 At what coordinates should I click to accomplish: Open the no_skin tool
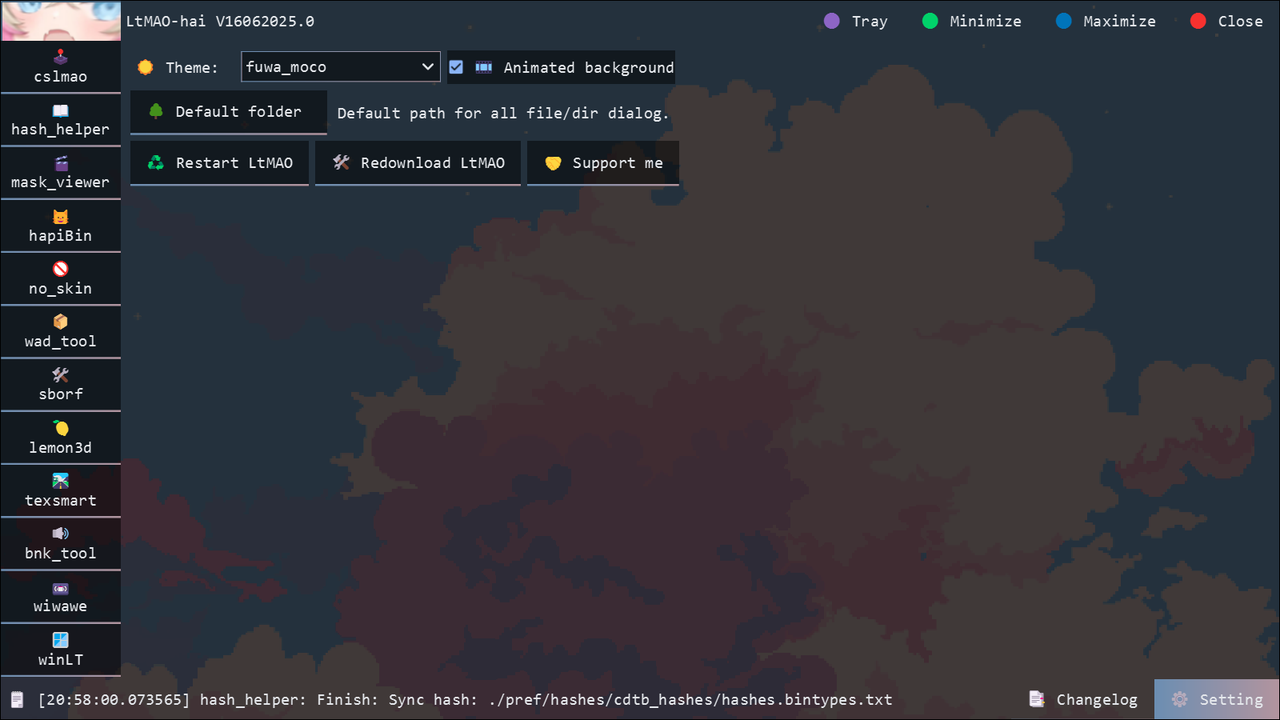click(60, 278)
